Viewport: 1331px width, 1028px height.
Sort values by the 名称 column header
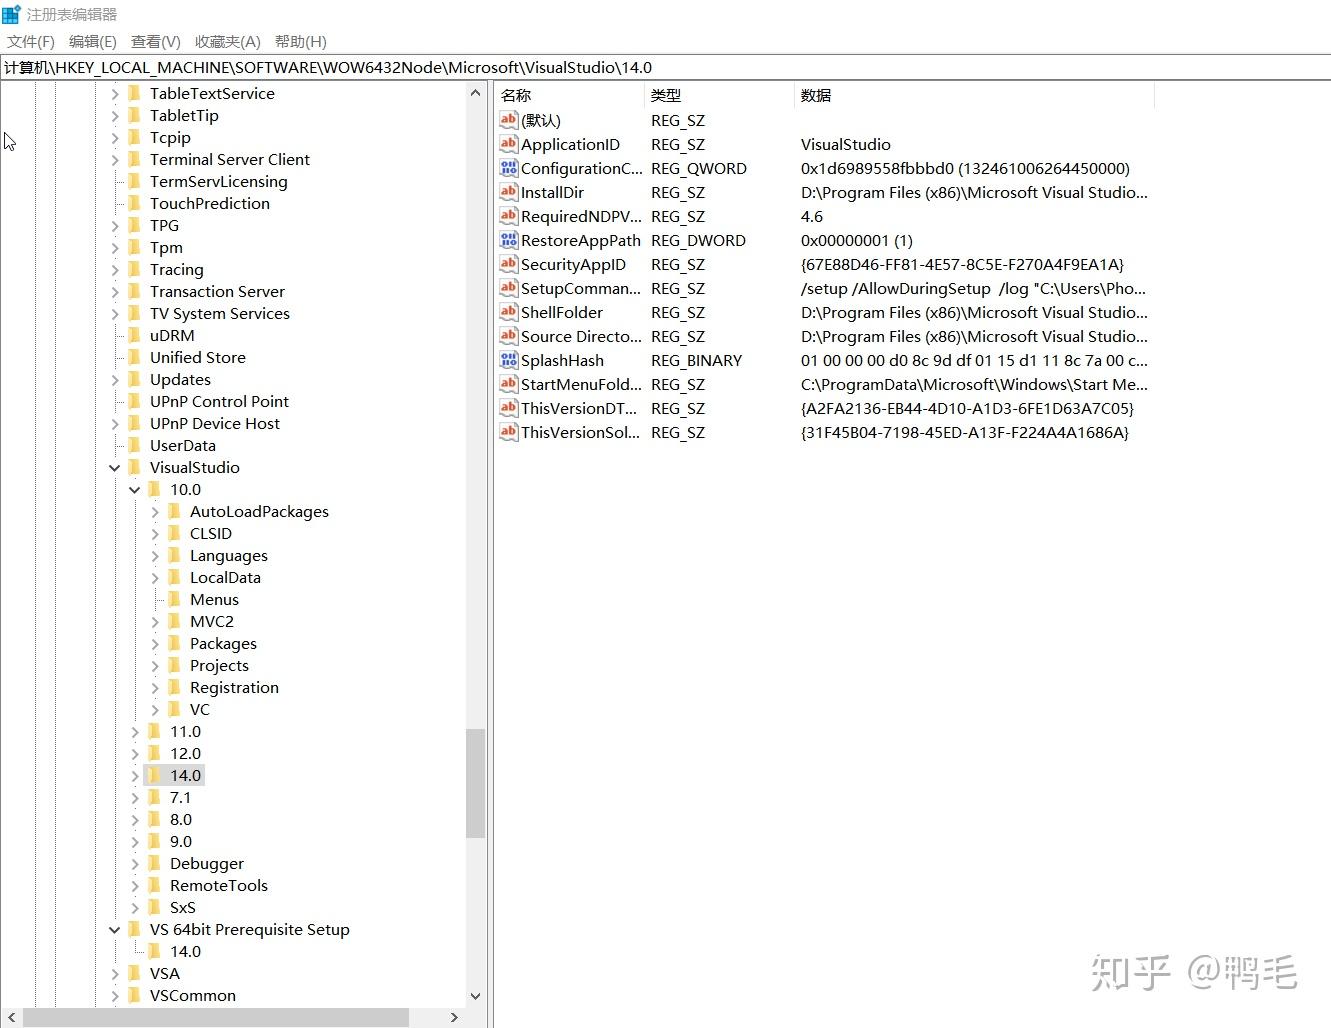click(515, 95)
